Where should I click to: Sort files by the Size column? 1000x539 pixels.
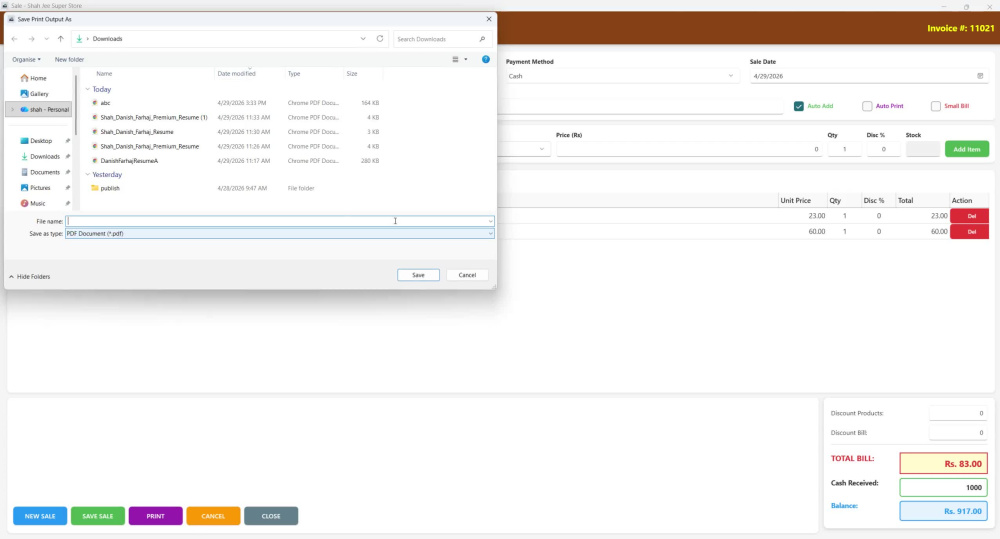pyautogui.click(x=351, y=73)
